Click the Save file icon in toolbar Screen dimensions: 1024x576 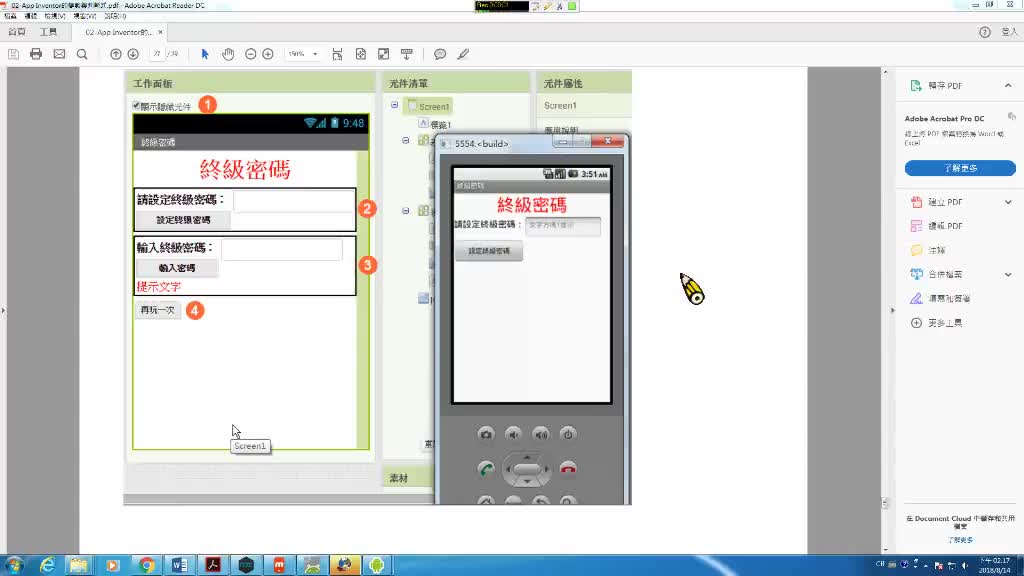[13, 54]
